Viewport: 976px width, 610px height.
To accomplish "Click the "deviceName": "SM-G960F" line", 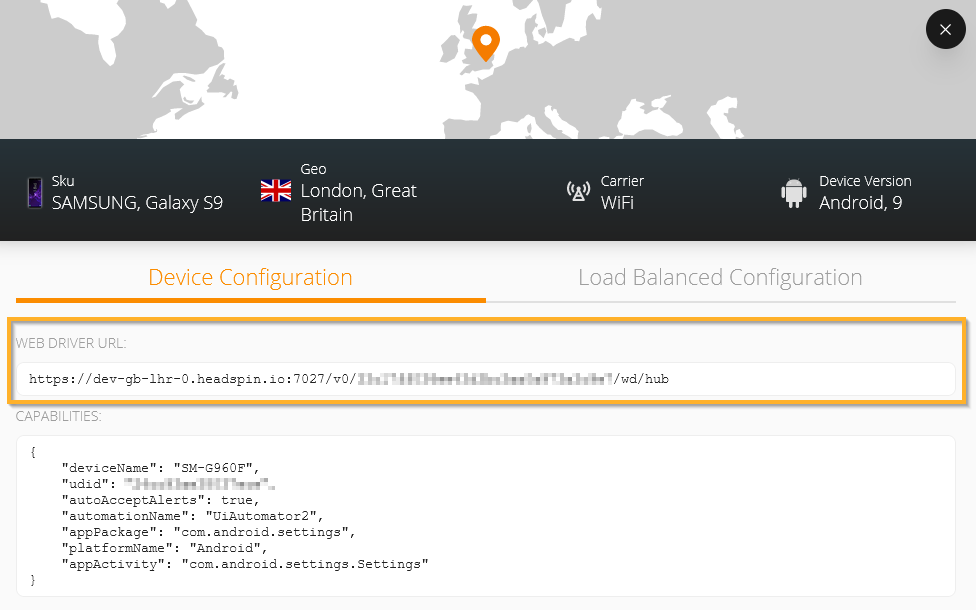I will pyautogui.click(x=160, y=468).
